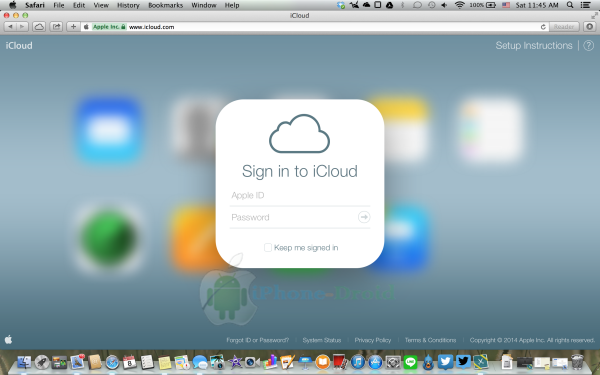Open the Trash in the Dock

pos(577,362)
